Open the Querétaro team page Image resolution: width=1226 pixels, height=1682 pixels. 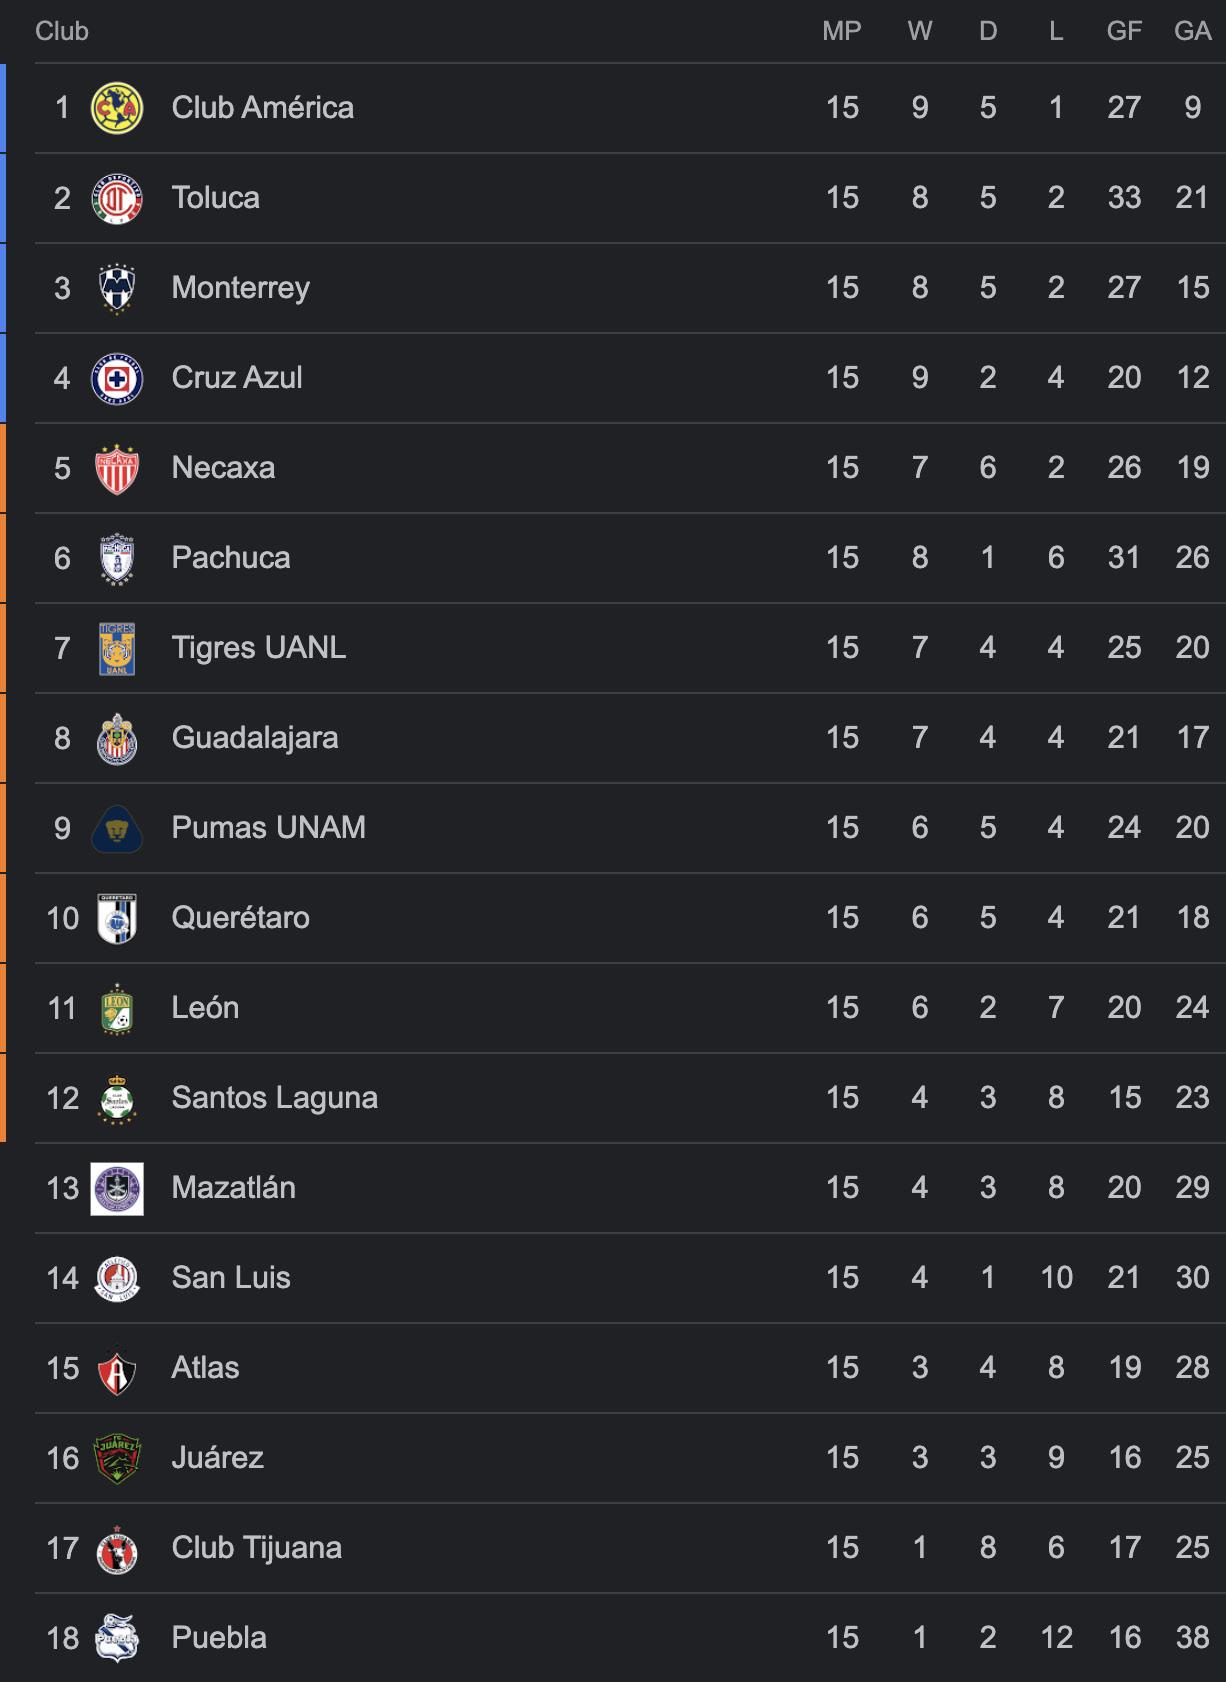point(241,918)
